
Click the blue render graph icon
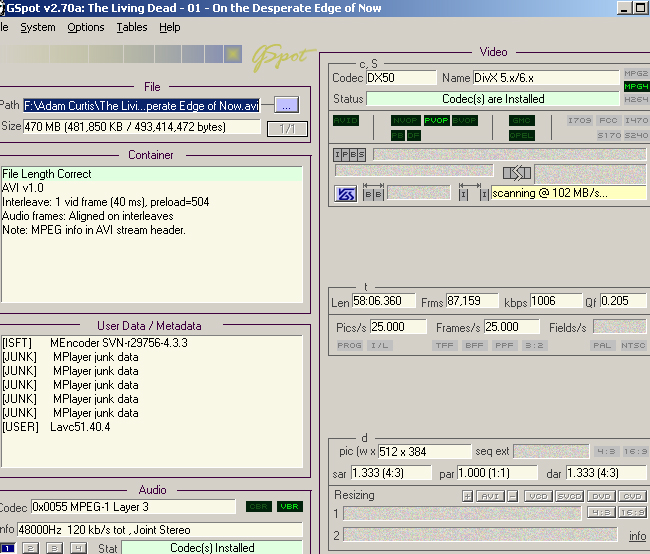click(344, 193)
